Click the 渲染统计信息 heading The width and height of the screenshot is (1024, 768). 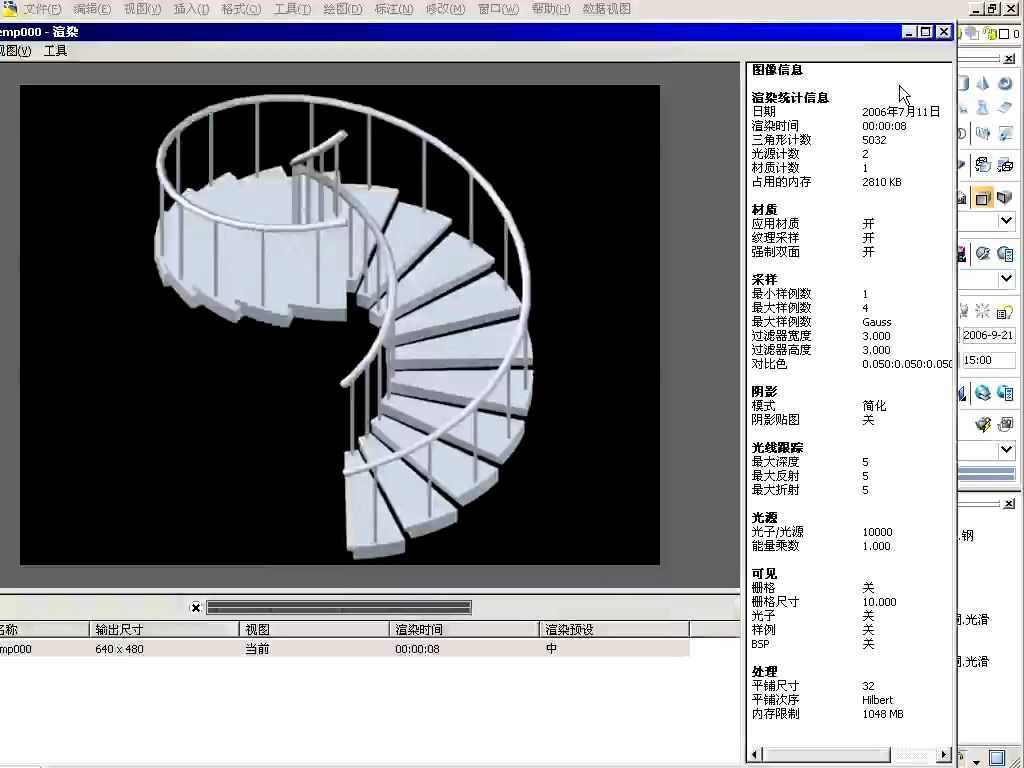point(790,98)
